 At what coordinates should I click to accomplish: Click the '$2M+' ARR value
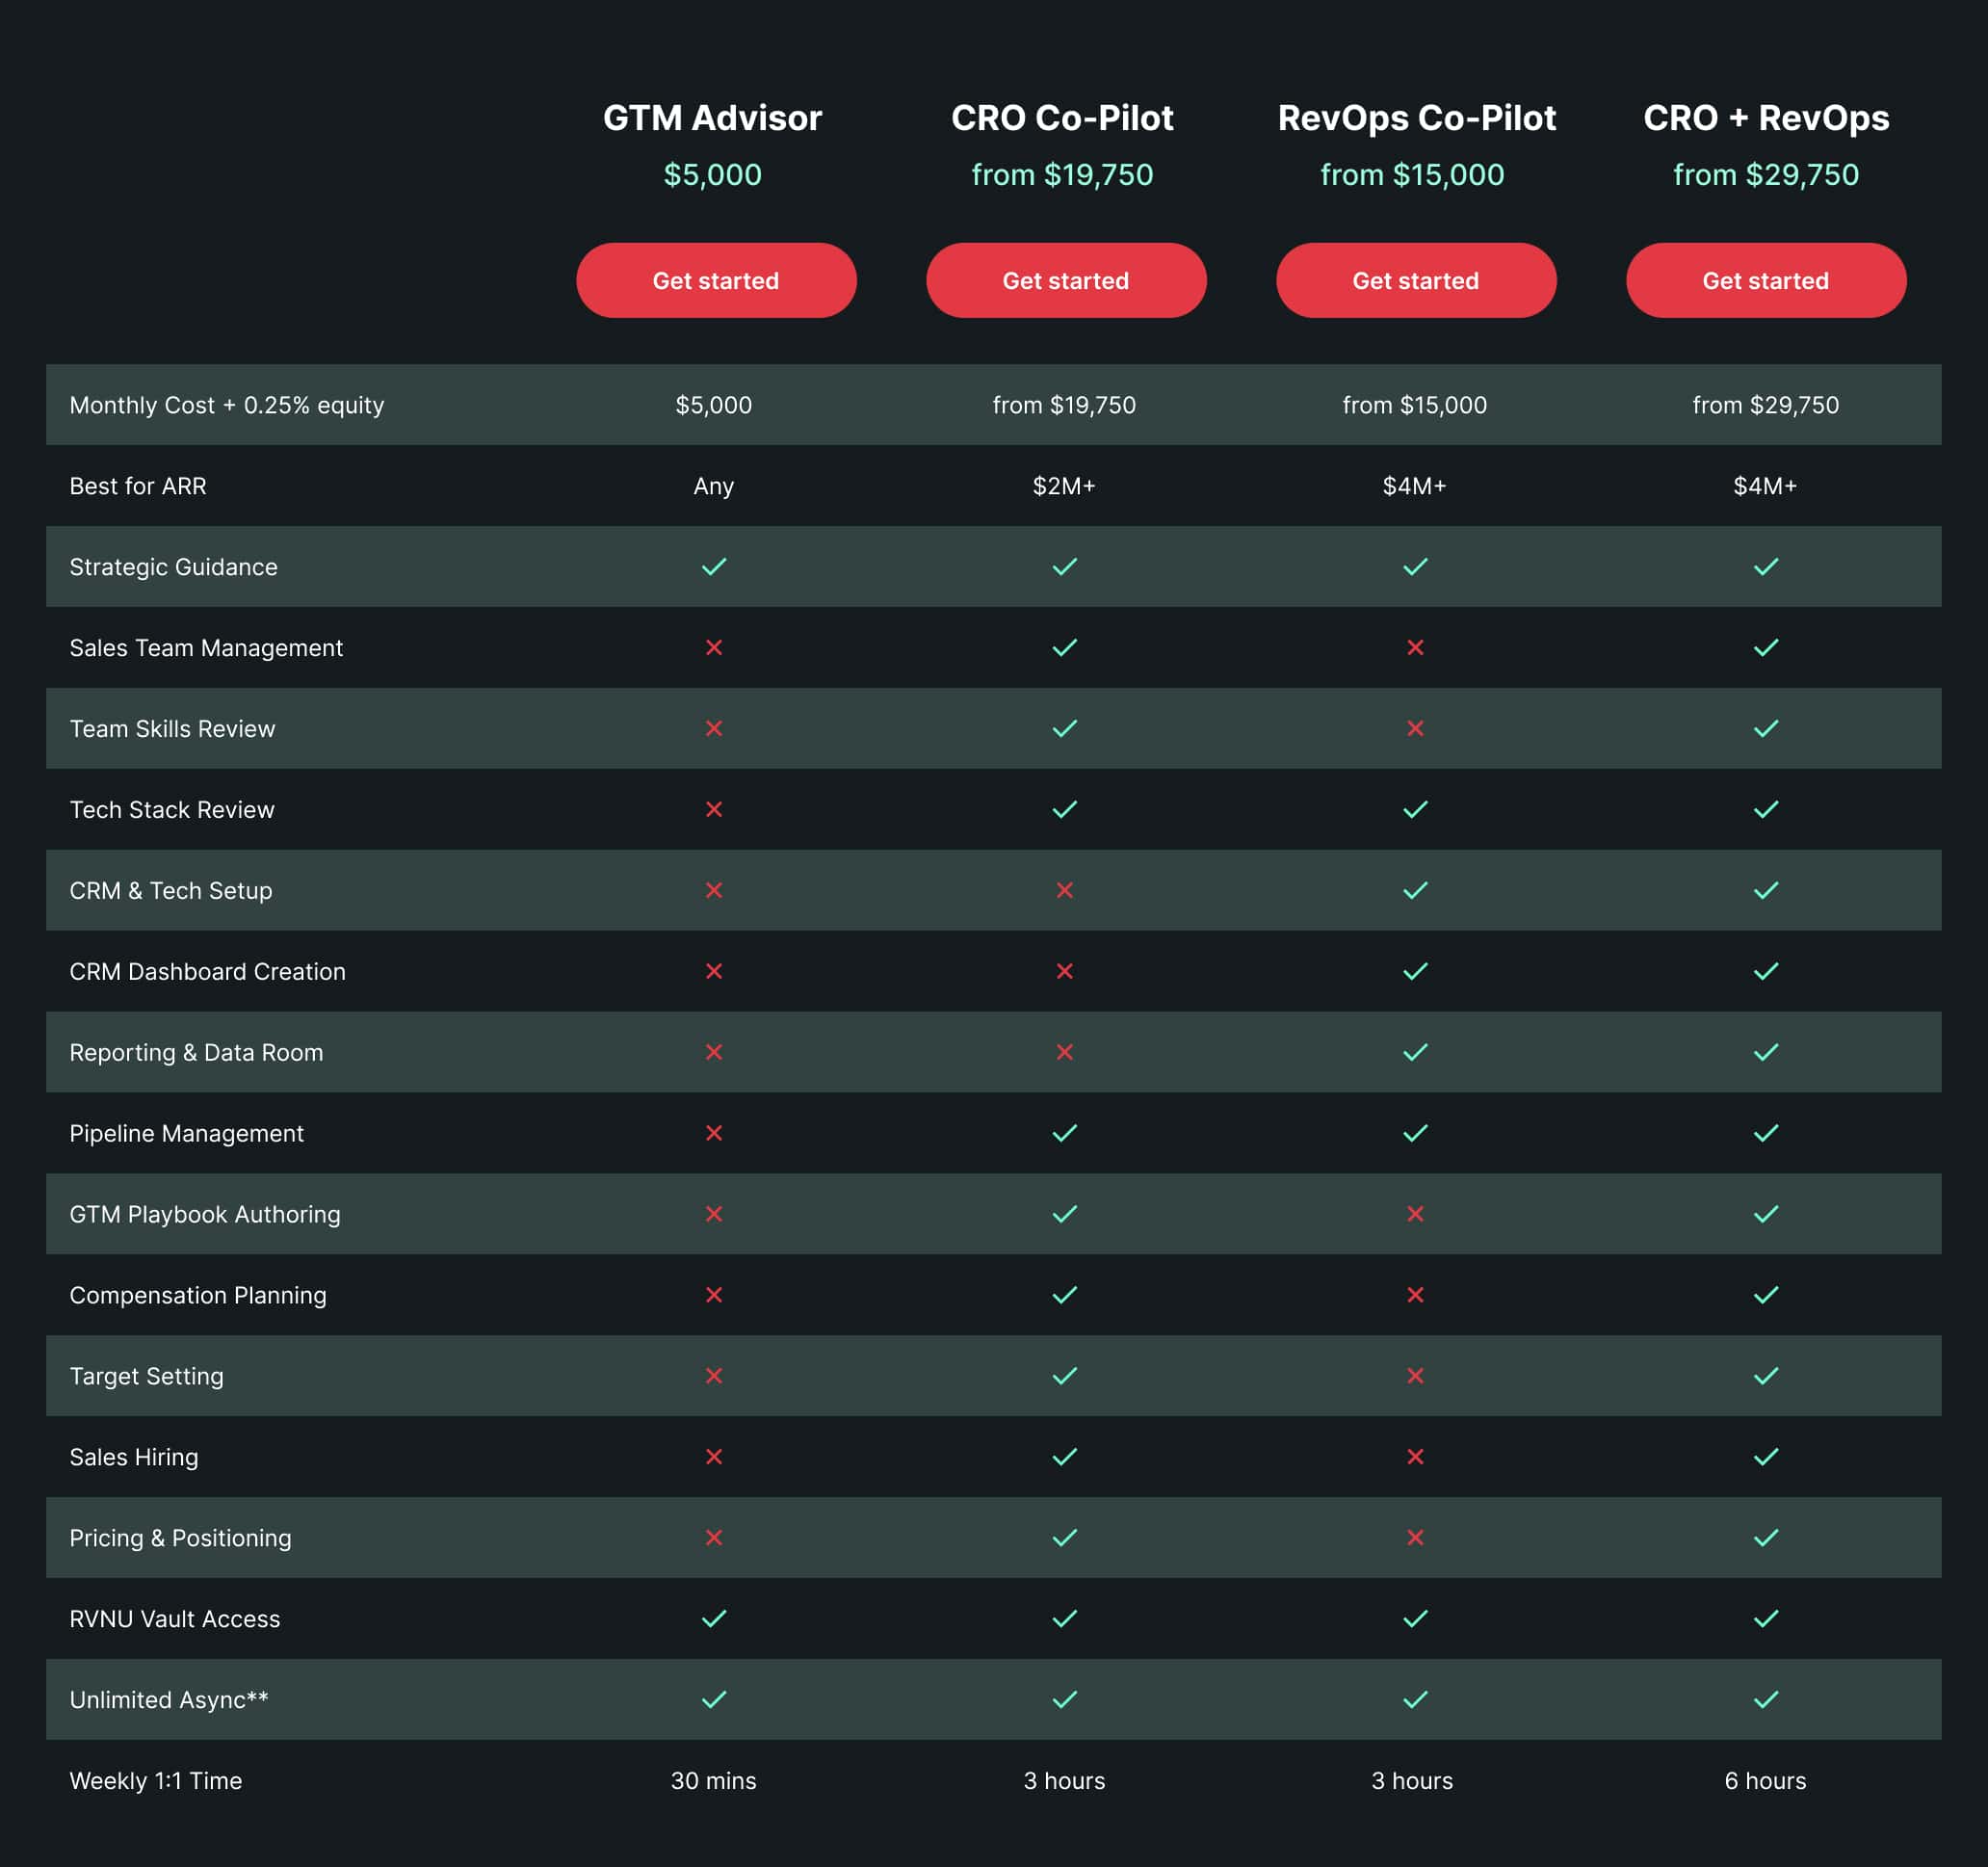[1064, 486]
